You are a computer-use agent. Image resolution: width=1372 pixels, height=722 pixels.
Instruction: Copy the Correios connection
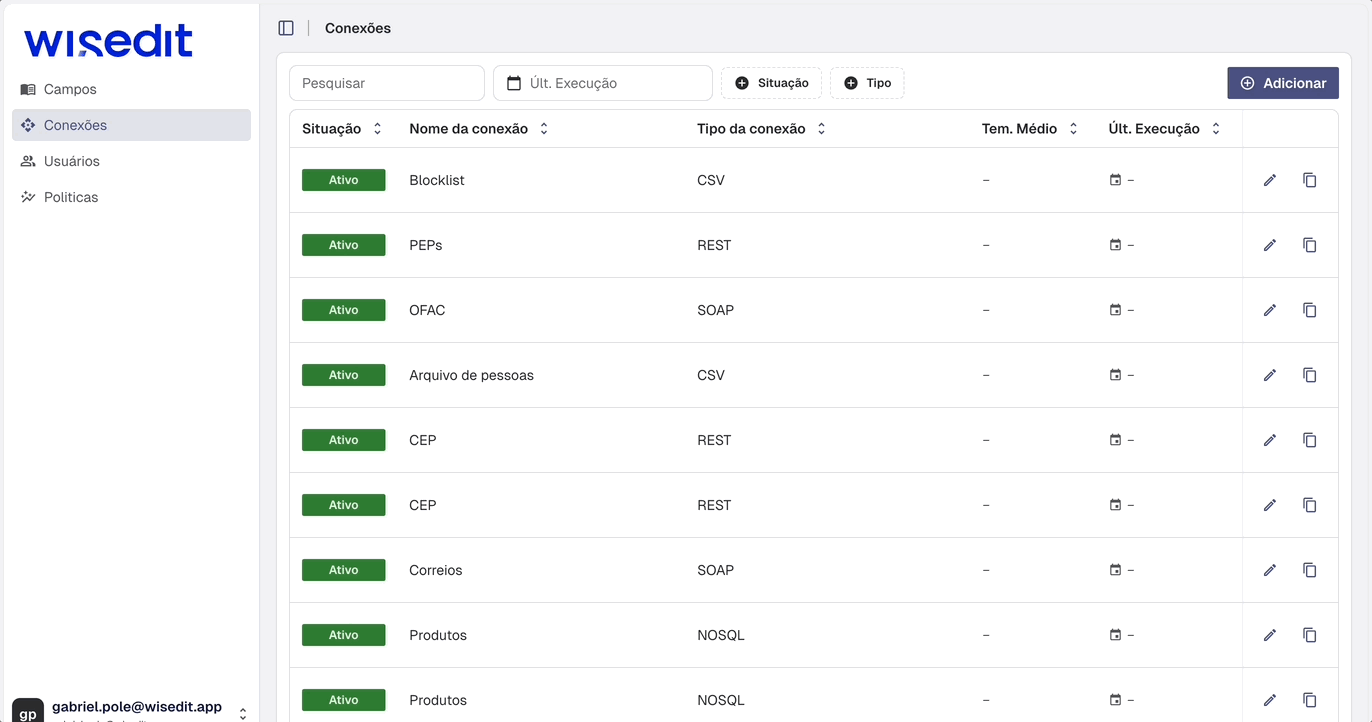point(1310,570)
